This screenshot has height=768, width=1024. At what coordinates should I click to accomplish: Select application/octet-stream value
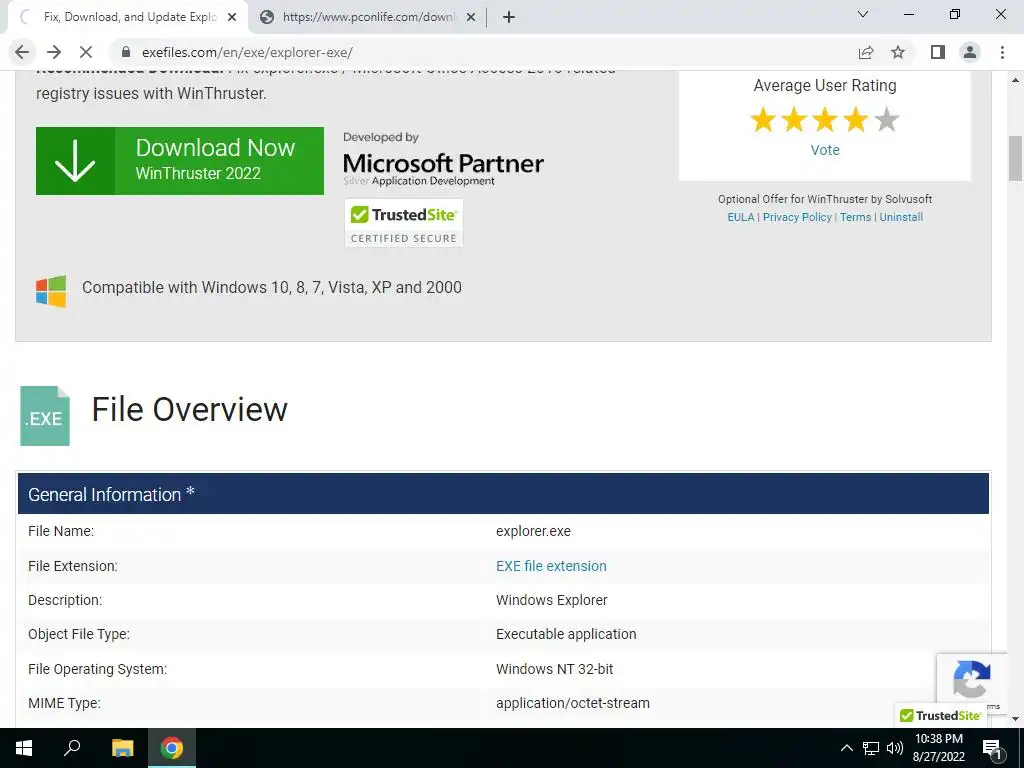(x=573, y=703)
